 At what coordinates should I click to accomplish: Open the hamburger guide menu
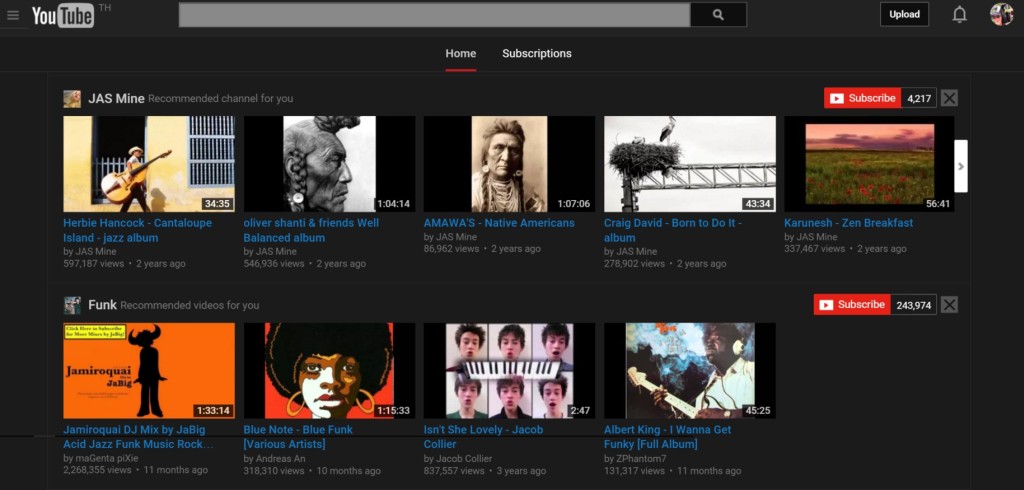(13, 15)
